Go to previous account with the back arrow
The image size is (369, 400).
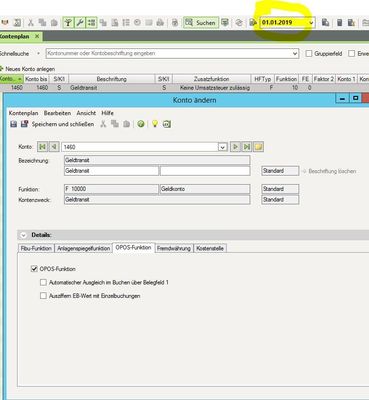pyautogui.click(x=54, y=147)
